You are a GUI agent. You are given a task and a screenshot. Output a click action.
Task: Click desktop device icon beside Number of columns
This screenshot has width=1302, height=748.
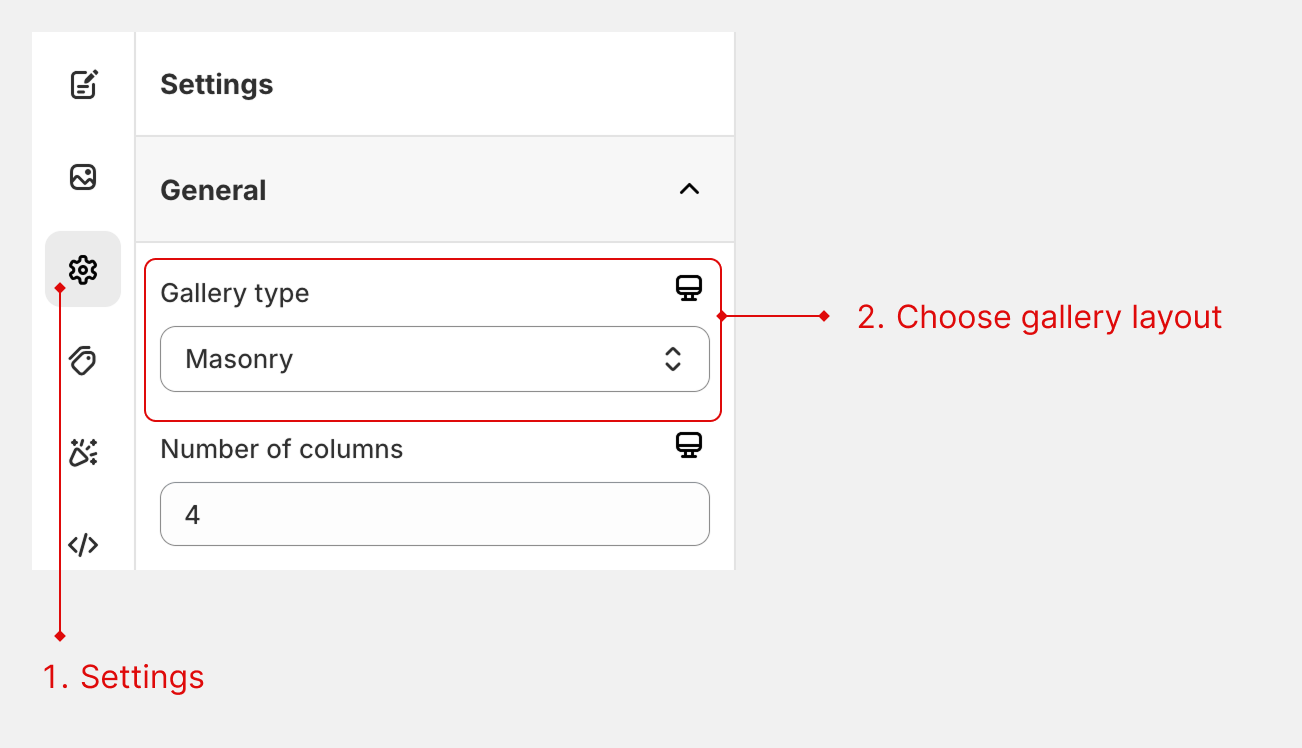[x=689, y=445]
